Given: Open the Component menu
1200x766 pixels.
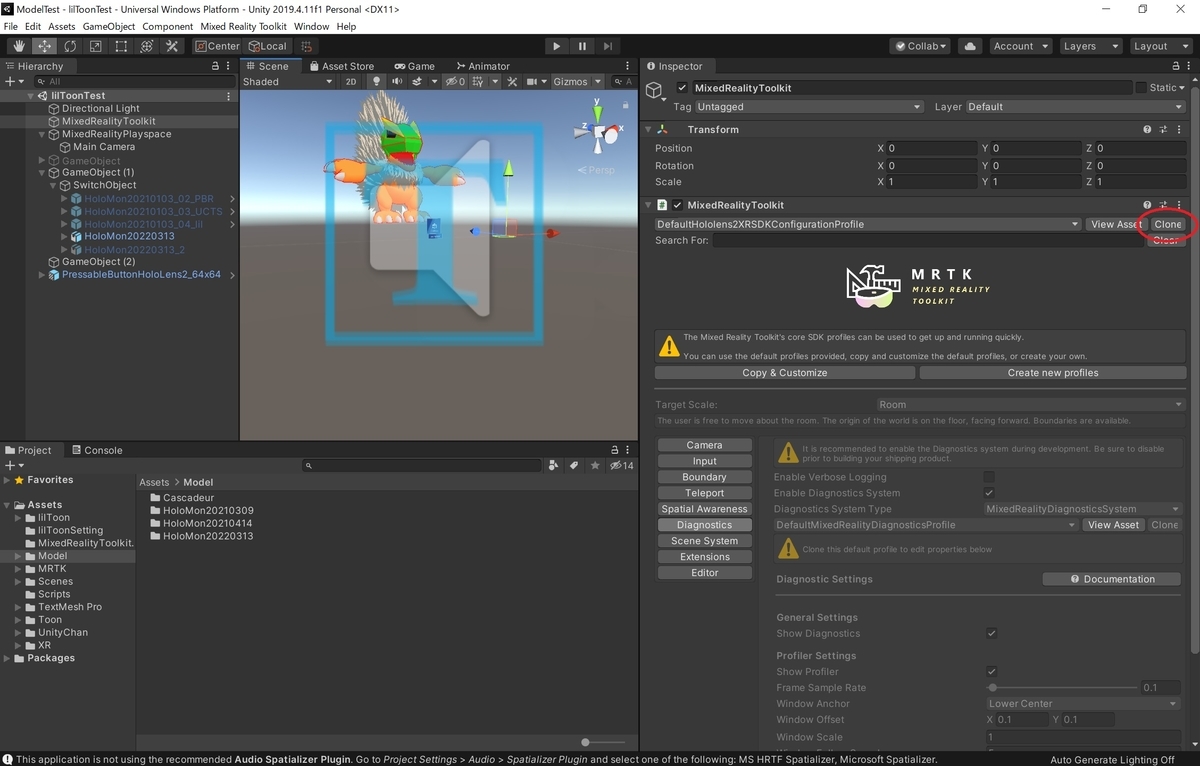Looking at the screenshot, I should pos(167,26).
